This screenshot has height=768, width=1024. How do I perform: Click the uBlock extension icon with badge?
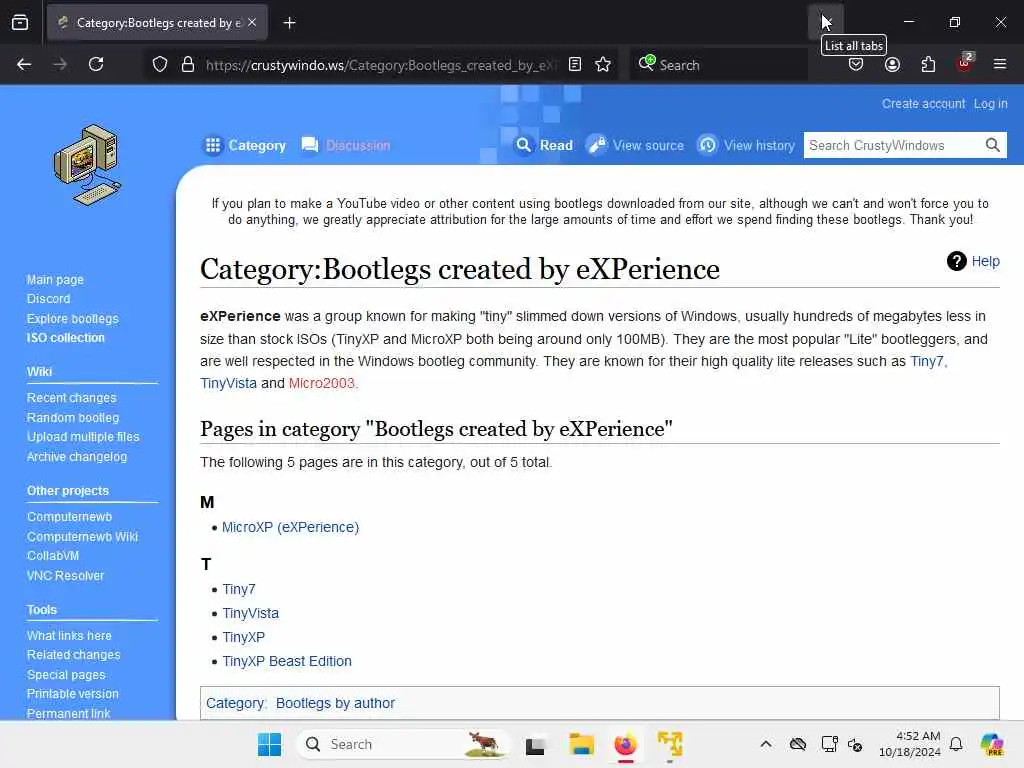click(964, 63)
